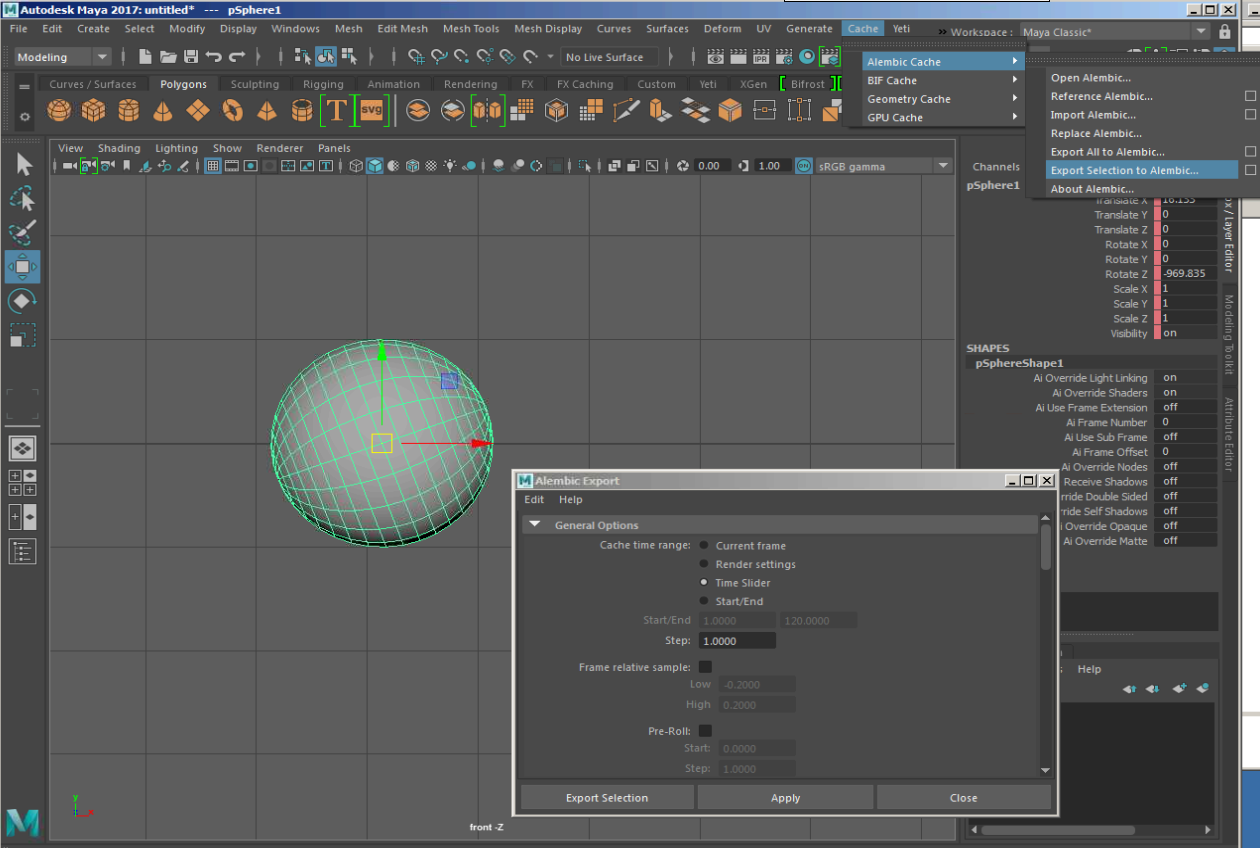Pick the Scale tool in toolbox
Image resolution: width=1260 pixels, height=848 pixels.
(22, 335)
